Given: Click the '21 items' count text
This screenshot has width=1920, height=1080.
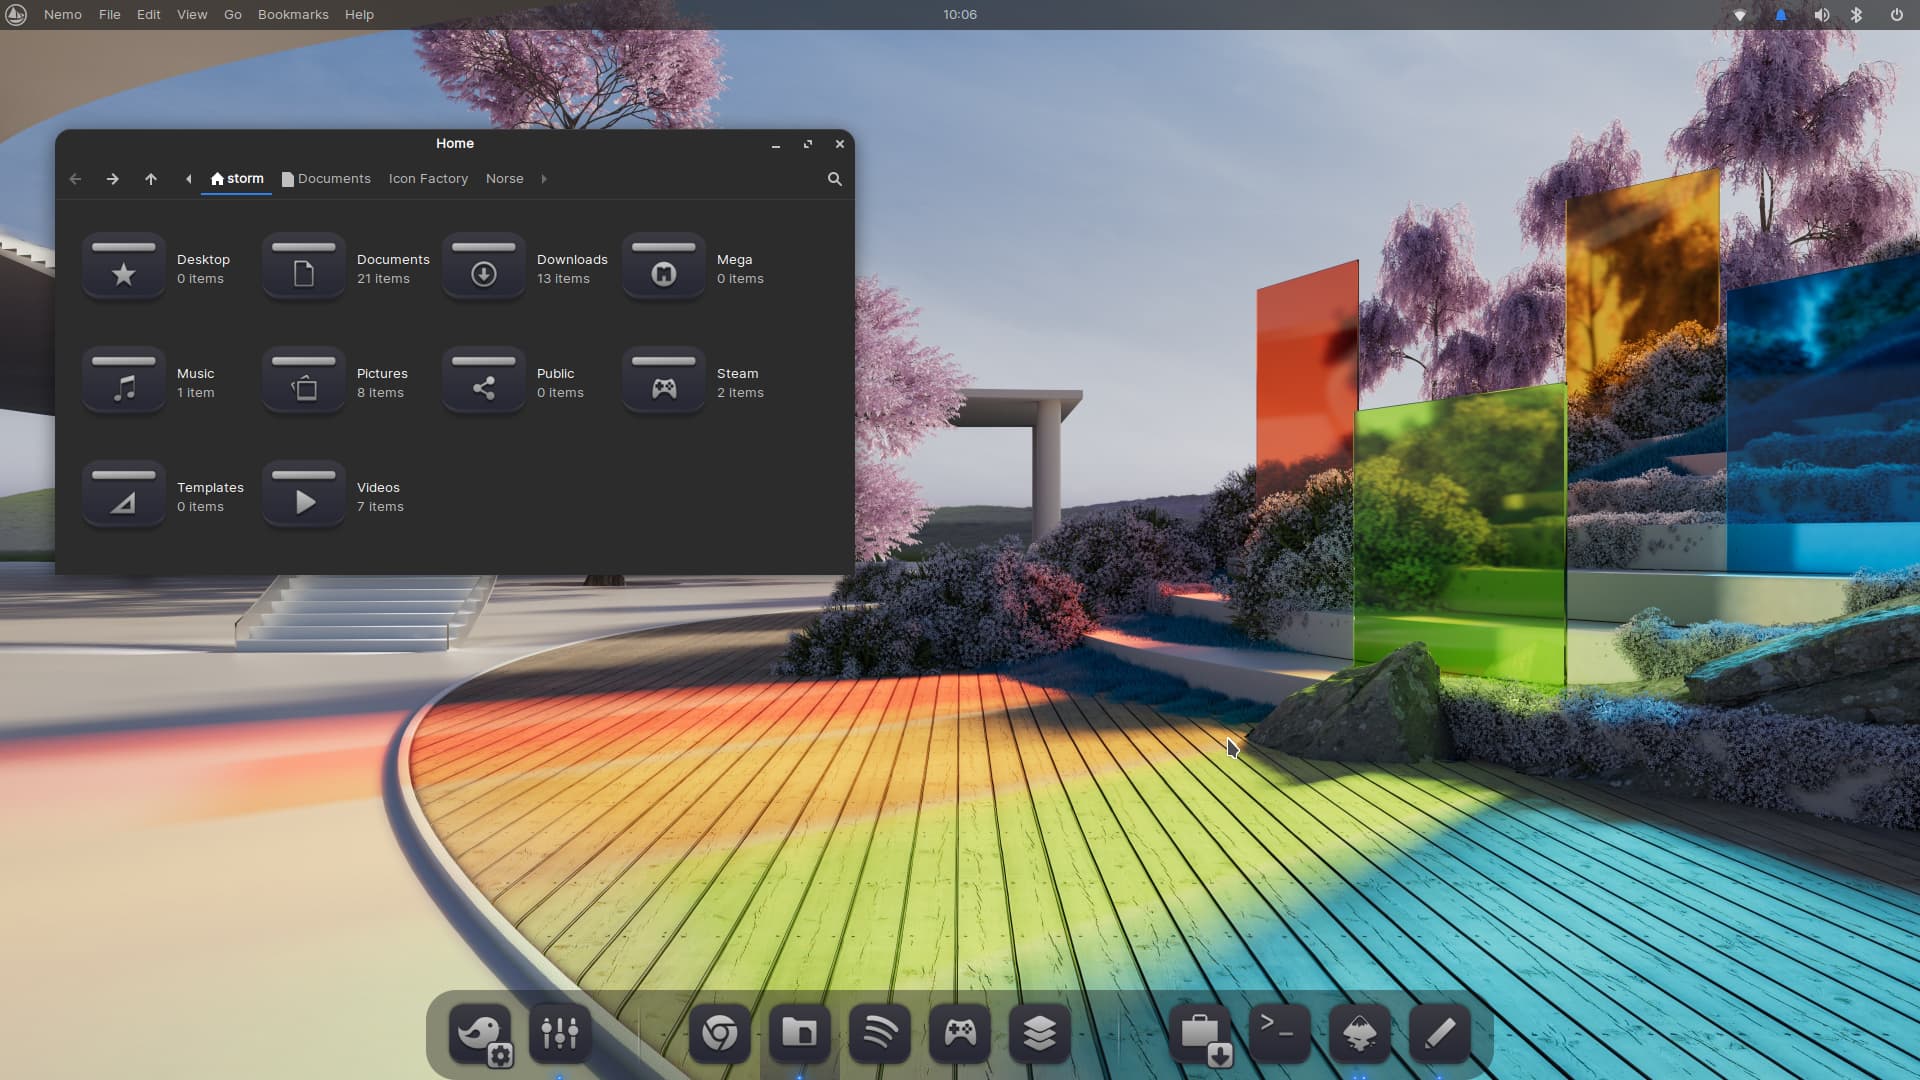Looking at the screenshot, I should 383,279.
